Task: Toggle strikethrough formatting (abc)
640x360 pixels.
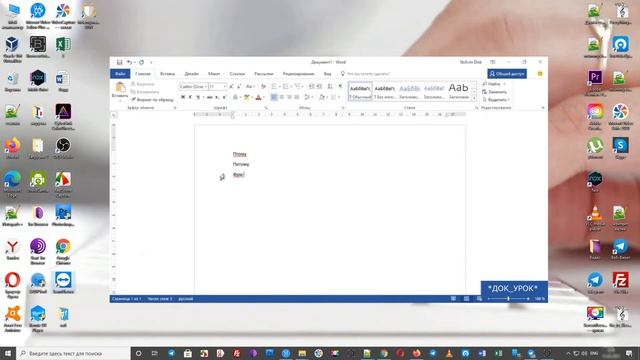Action: pyautogui.click(x=210, y=97)
